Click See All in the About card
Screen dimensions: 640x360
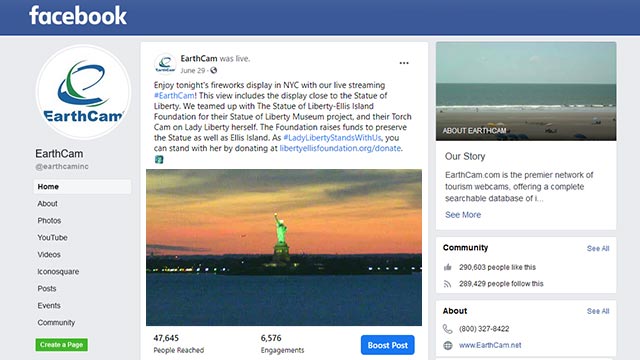[598, 311]
